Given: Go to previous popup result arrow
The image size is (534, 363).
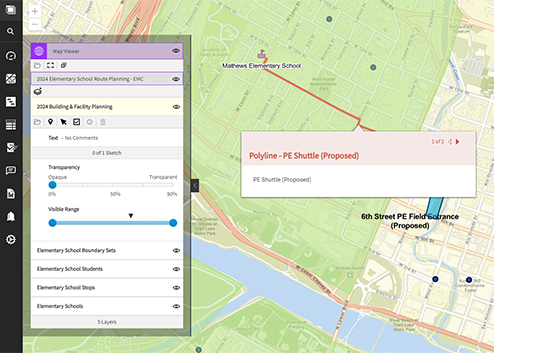Looking at the screenshot, I should click(450, 142).
